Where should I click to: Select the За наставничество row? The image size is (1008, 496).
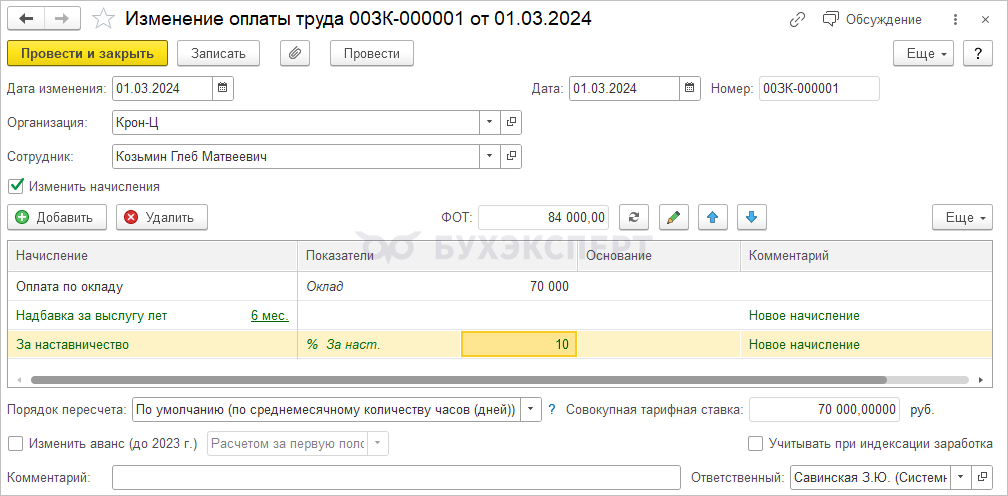click(499, 344)
